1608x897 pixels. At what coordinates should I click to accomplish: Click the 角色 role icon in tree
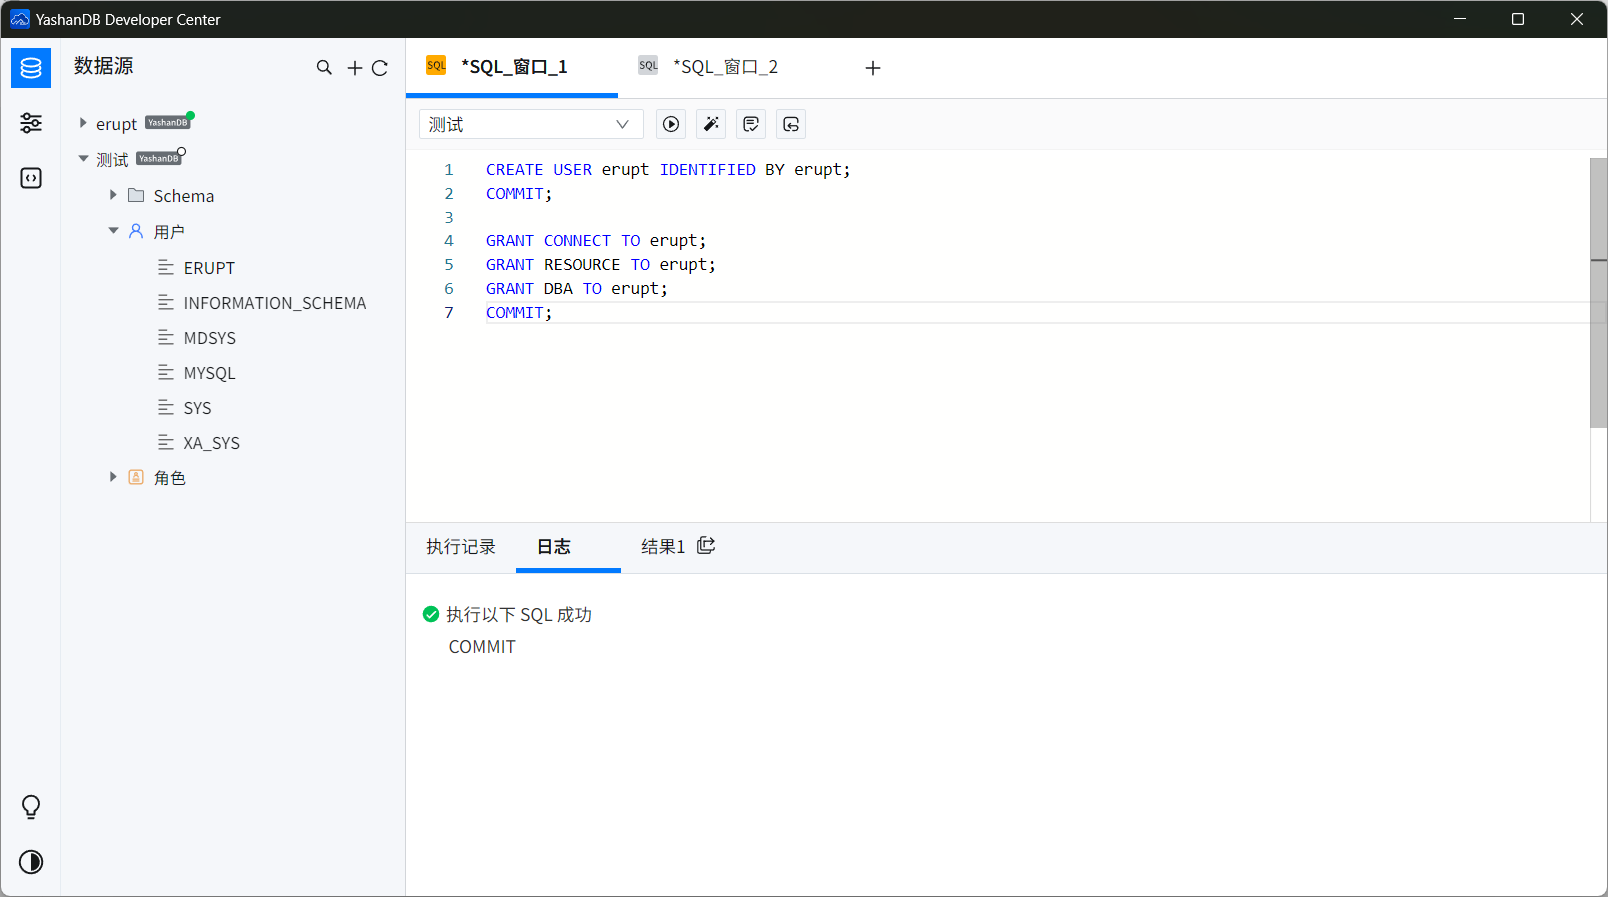(136, 477)
